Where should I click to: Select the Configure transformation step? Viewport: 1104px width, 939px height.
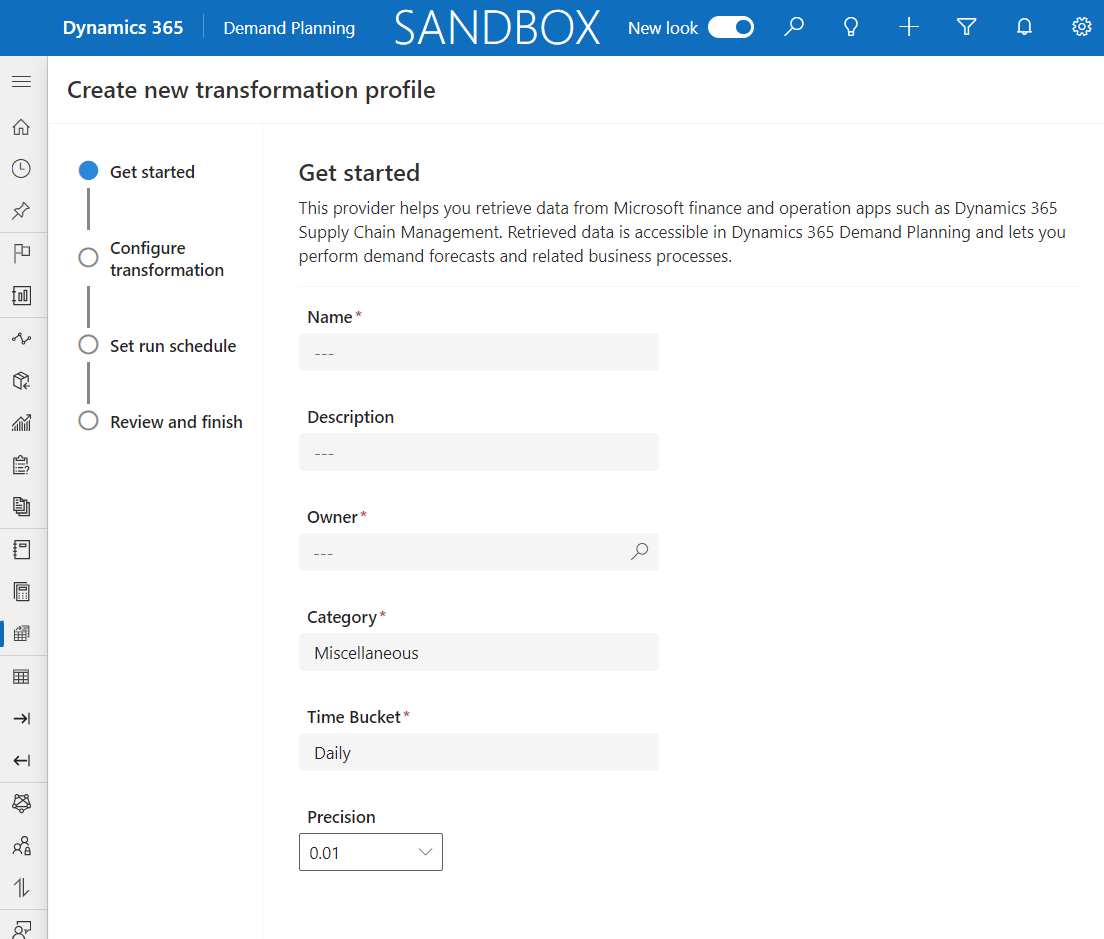click(151, 259)
